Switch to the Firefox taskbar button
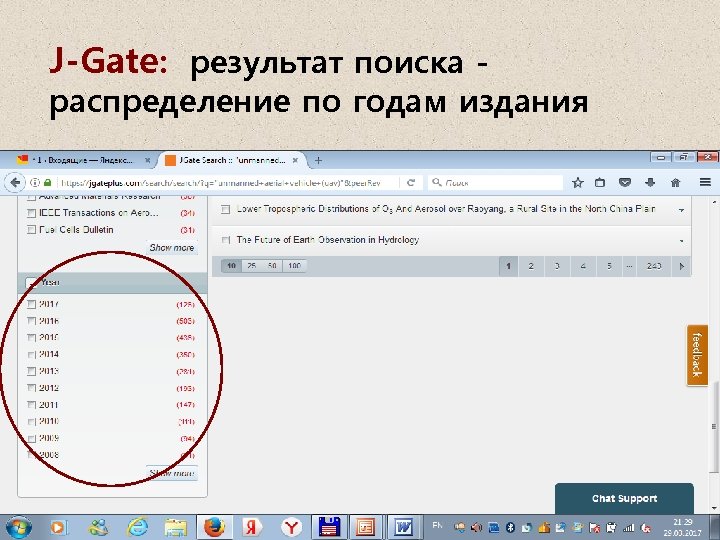Viewport: 720px width, 540px height. tap(214, 527)
